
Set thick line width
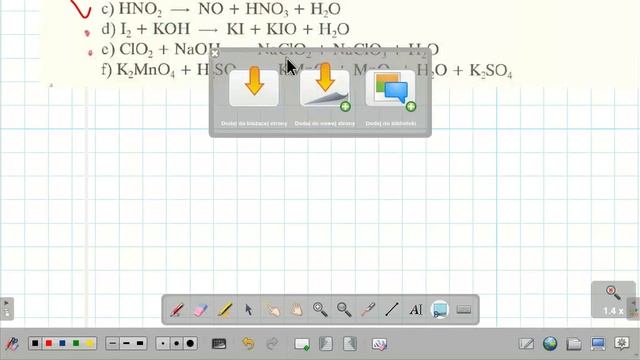(140, 344)
